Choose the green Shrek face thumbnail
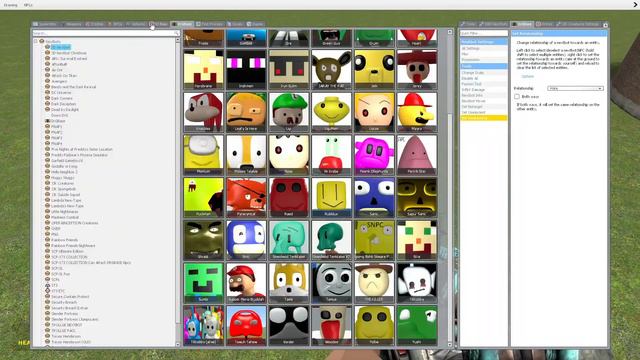Viewport: 640px width, 360px height. click(203, 240)
